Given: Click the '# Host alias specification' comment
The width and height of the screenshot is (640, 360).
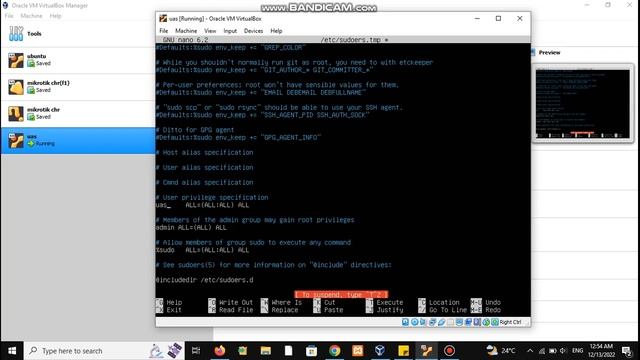Looking at the screenshot, I should [204, 152].
